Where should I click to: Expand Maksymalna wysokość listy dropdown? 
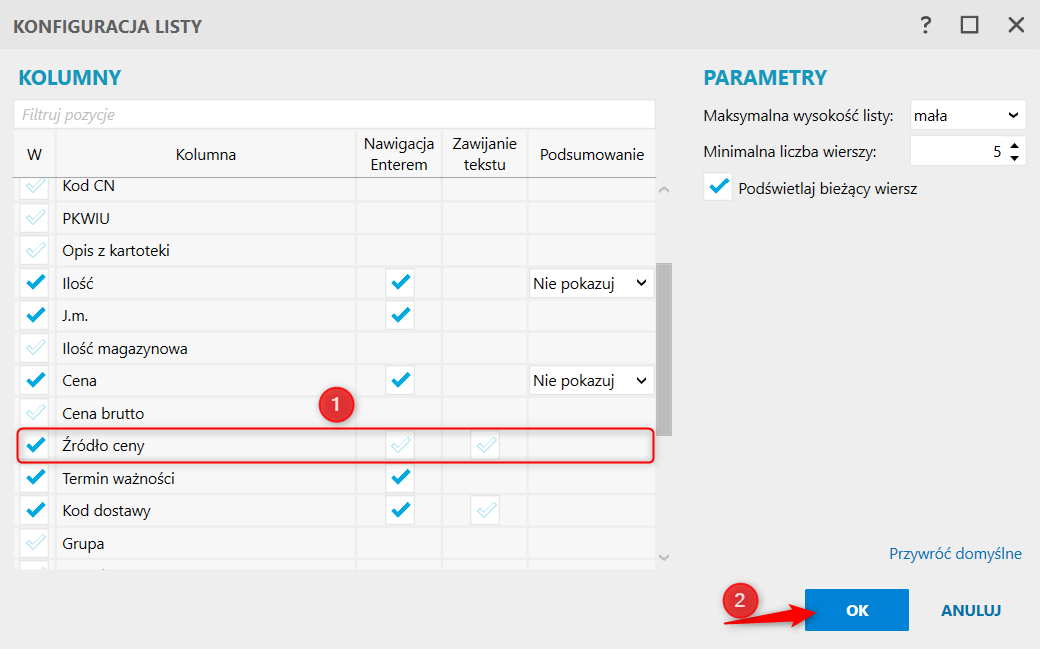click(x=968, y=115)
